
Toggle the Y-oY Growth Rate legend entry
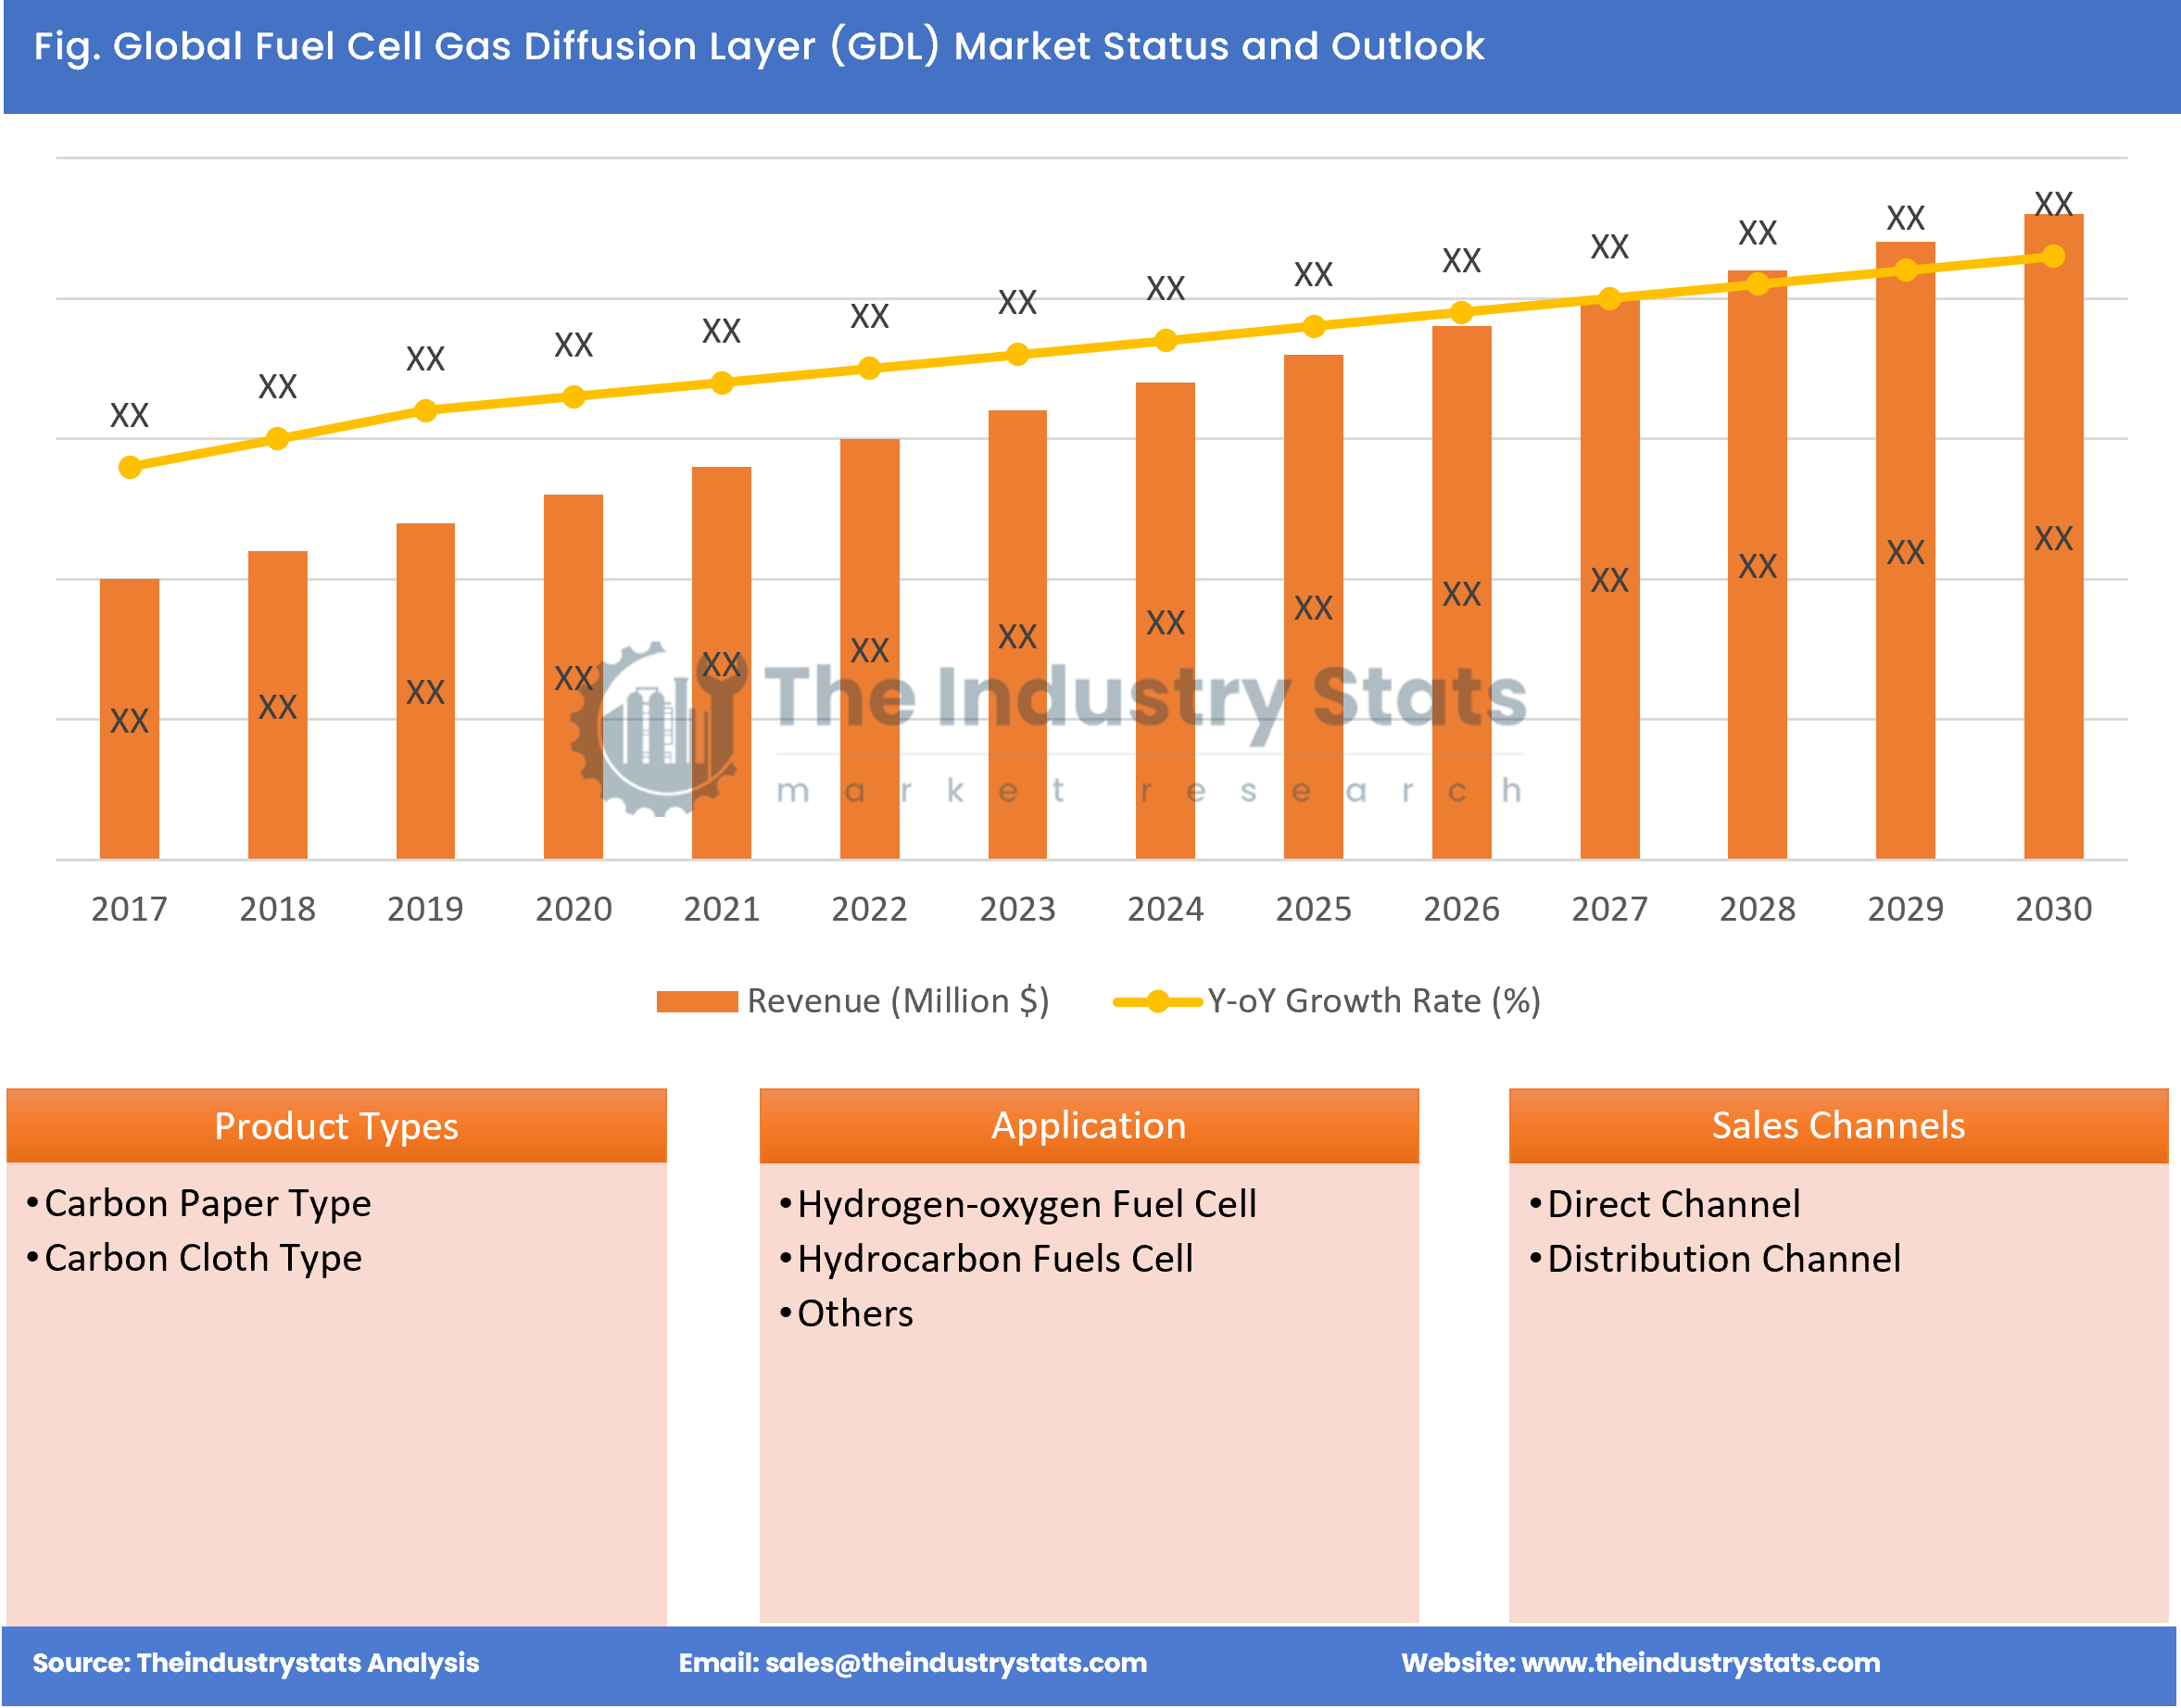[1375, 1000]
